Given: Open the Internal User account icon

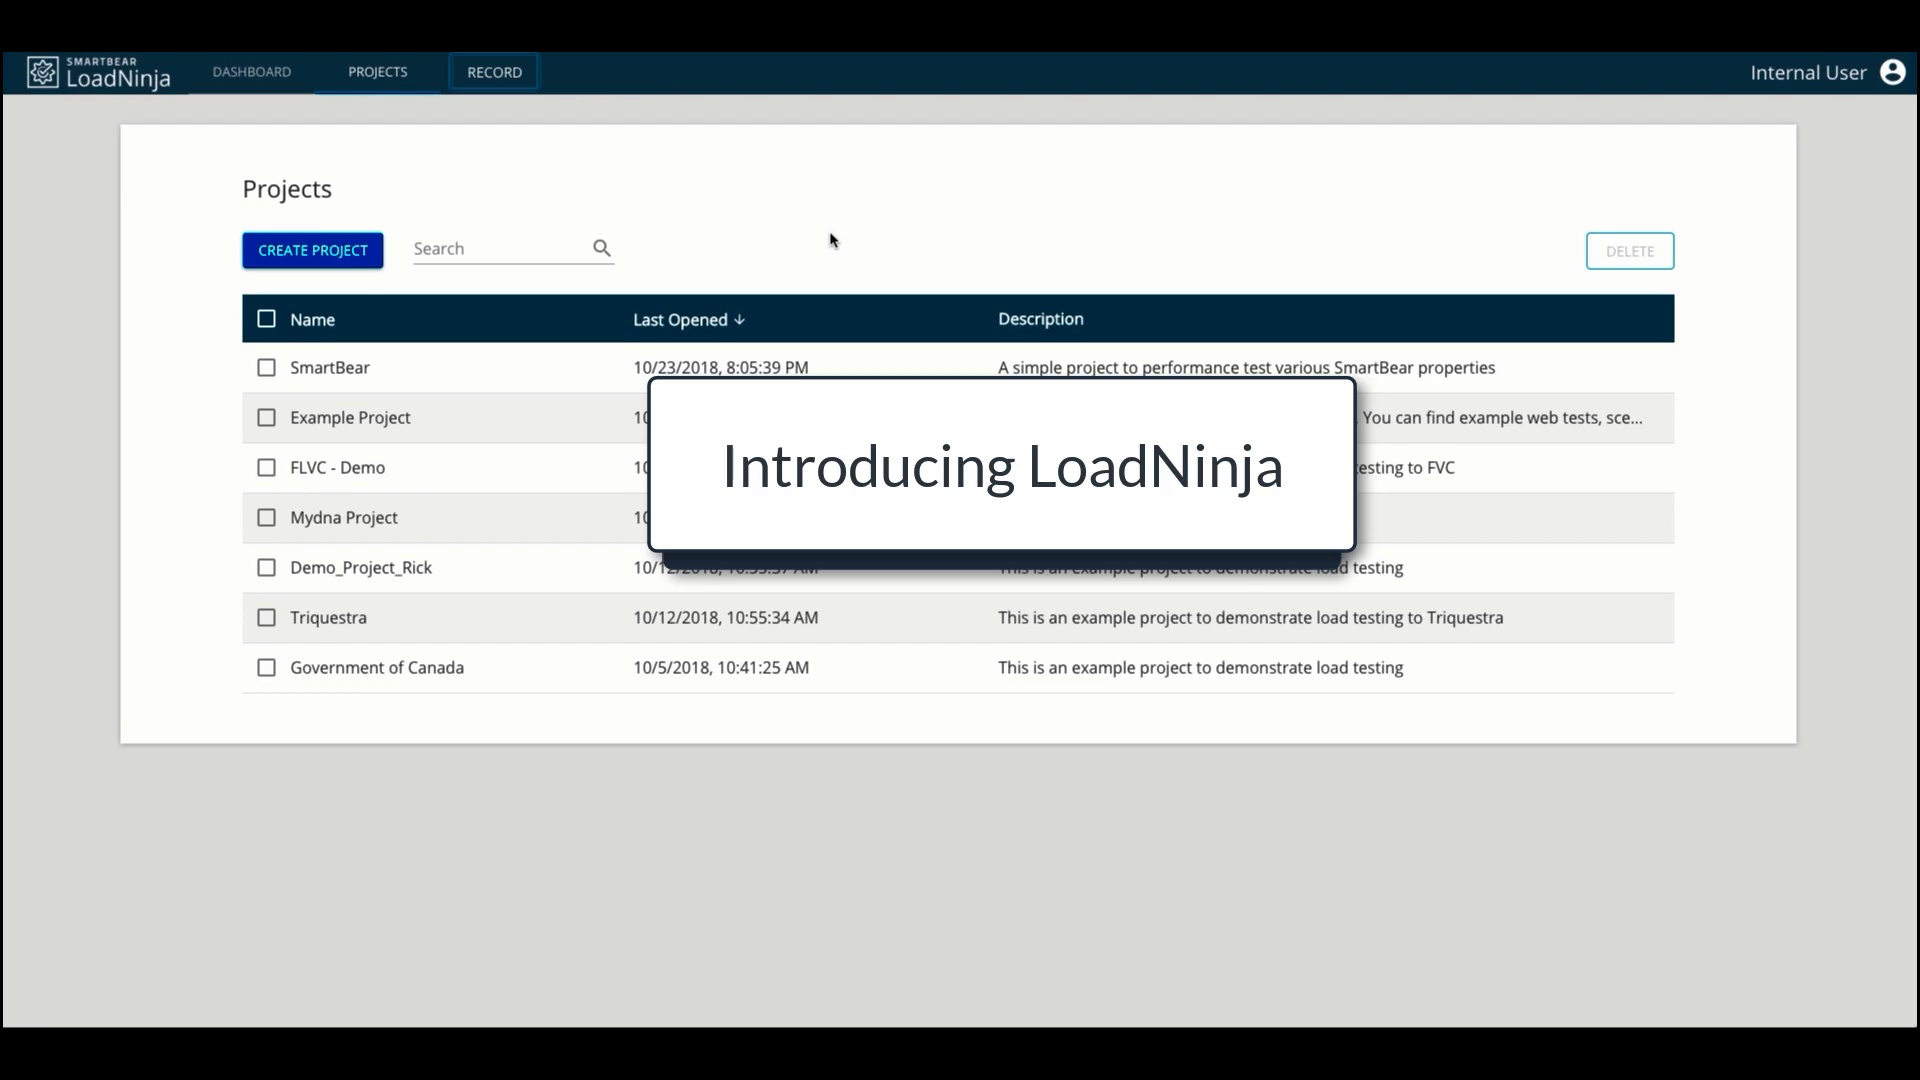Looking at the screenshot, I should (1892, 72).
